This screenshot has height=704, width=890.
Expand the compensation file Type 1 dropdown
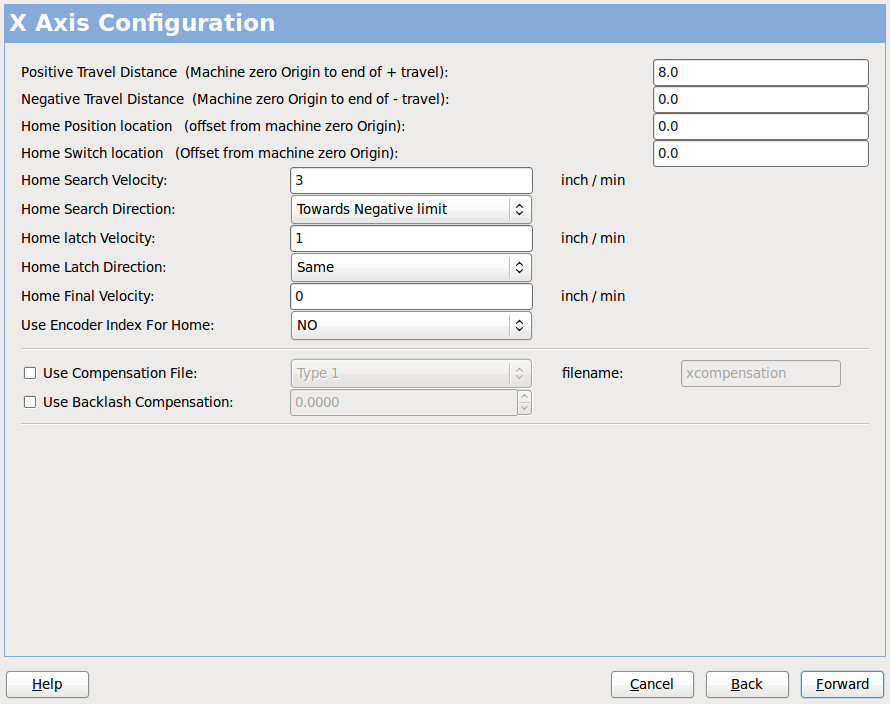[x=410, y=373]
